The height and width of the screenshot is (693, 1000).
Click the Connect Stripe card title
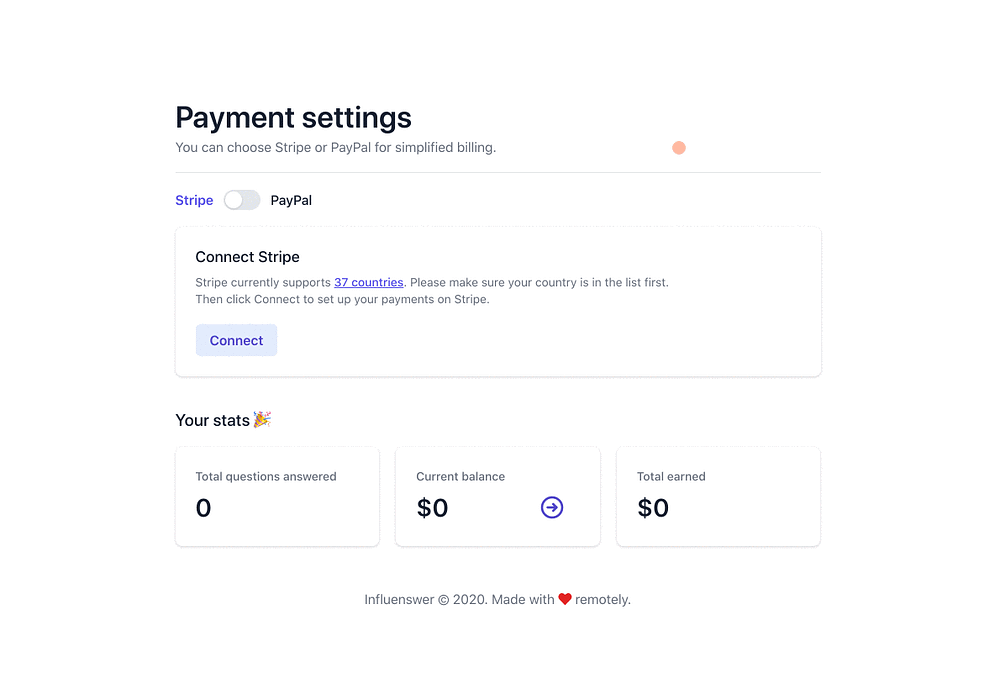[x=247, y=257]
